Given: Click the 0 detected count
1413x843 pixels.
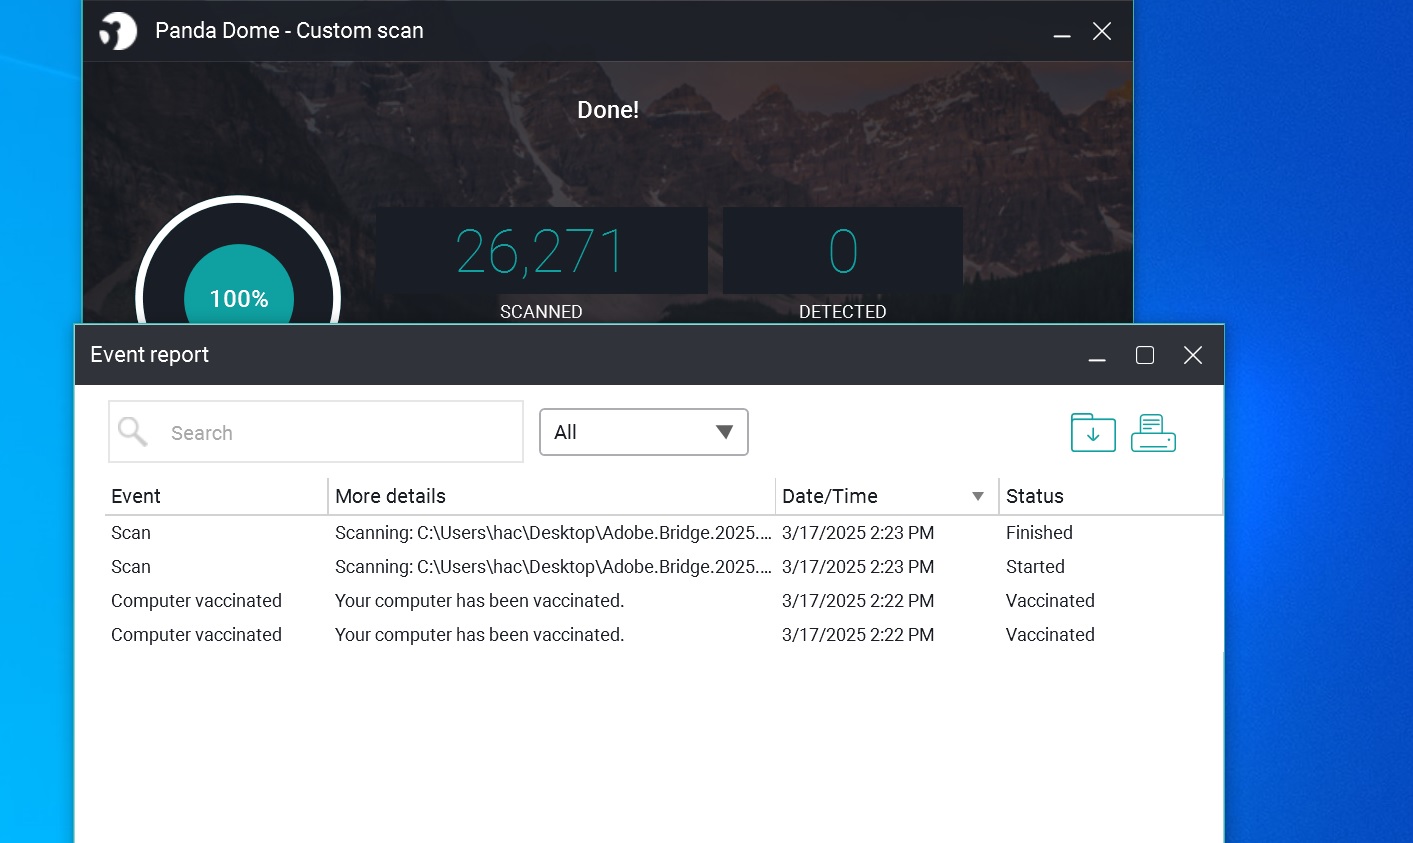Looking at the screenshot, I should (843, 251).
